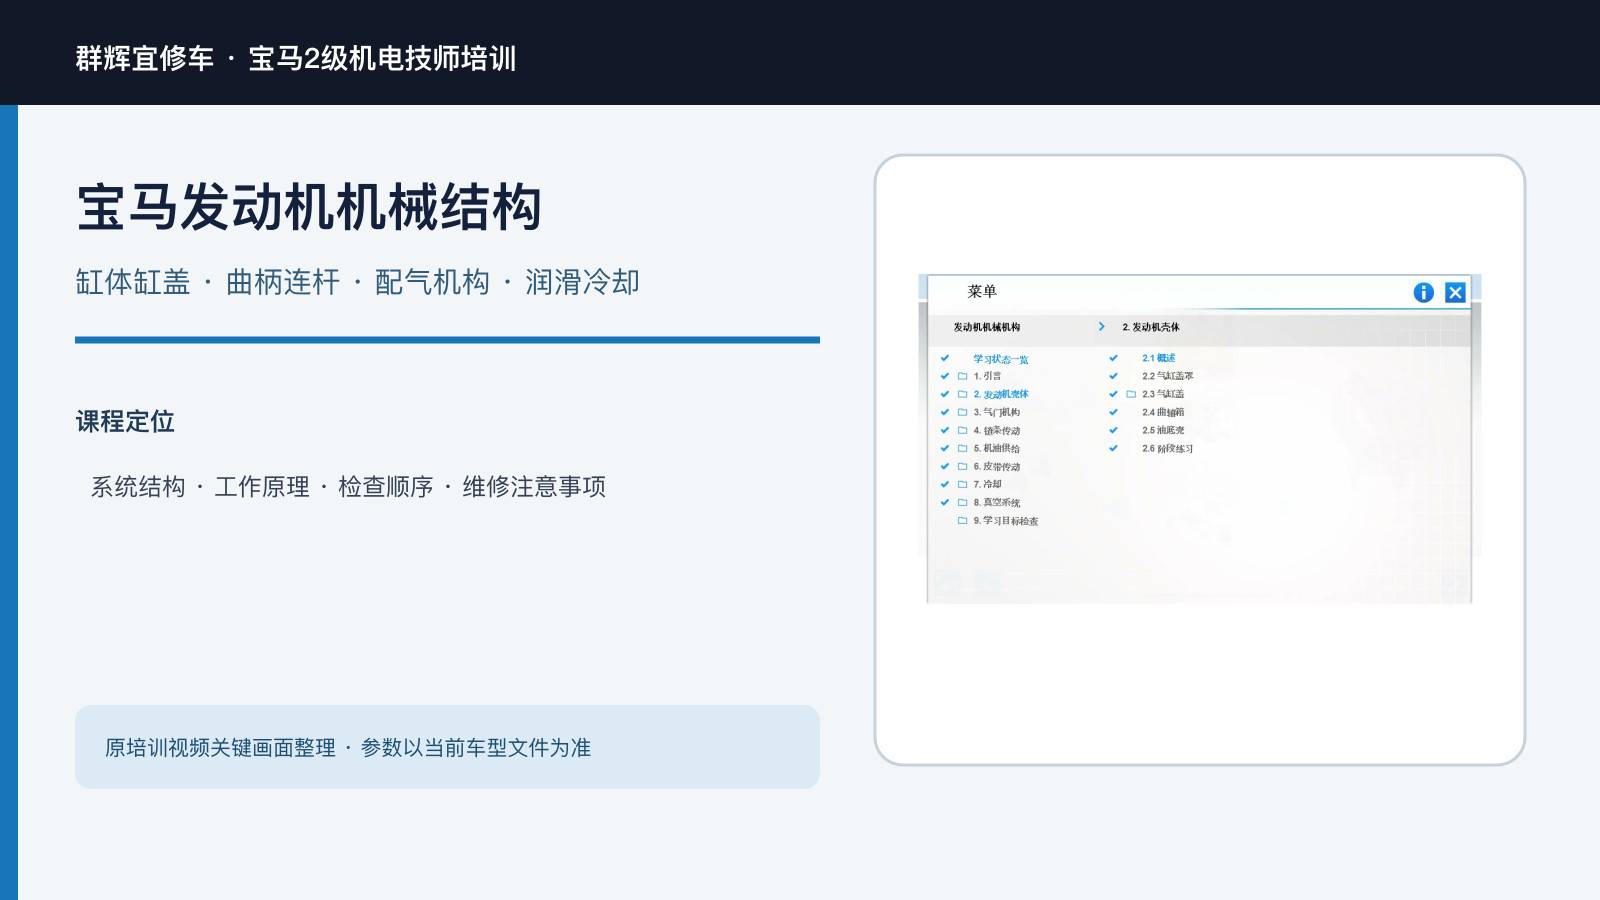Click the checkmark beside 3. 气门机构
This screenshot has height=900, width=1600.
(x=944, y=412)
